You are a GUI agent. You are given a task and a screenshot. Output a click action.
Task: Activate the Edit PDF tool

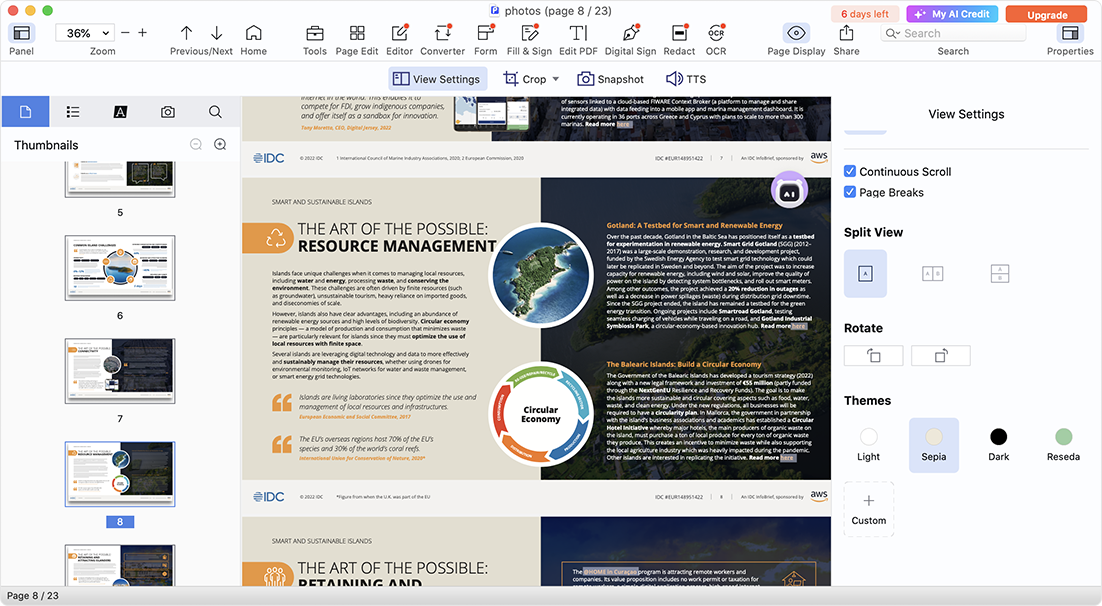coord(578,33)
